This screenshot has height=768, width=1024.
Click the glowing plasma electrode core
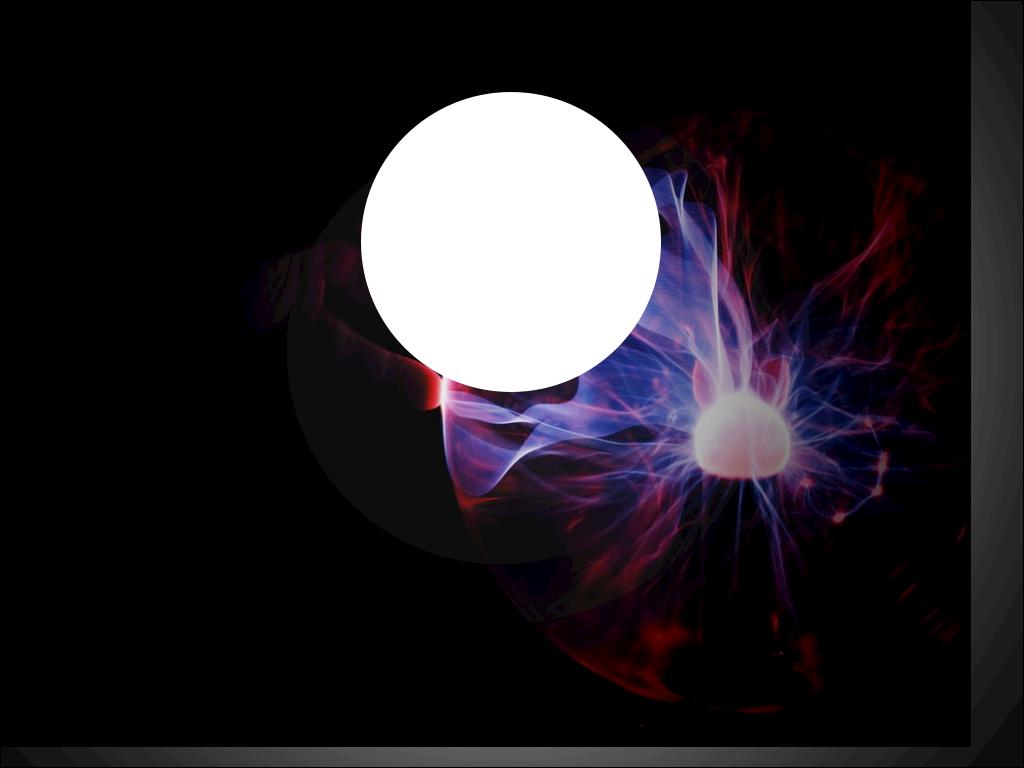coord(742,436)
